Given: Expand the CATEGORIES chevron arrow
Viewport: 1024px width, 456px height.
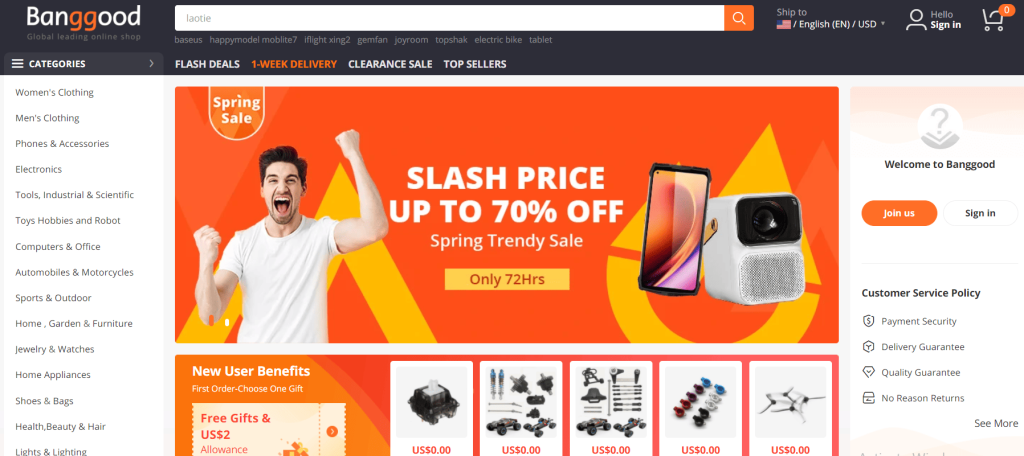Looking at the screenshot, I should click(152, 63).
